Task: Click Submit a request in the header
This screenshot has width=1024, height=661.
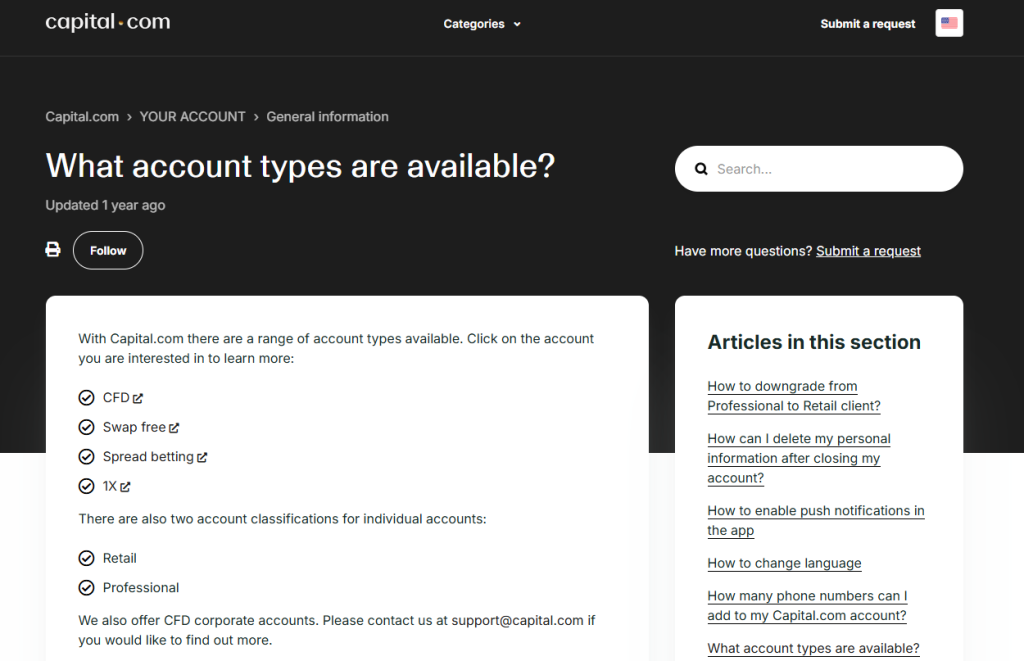Action: pyautogui.click(x=867, y=24)
